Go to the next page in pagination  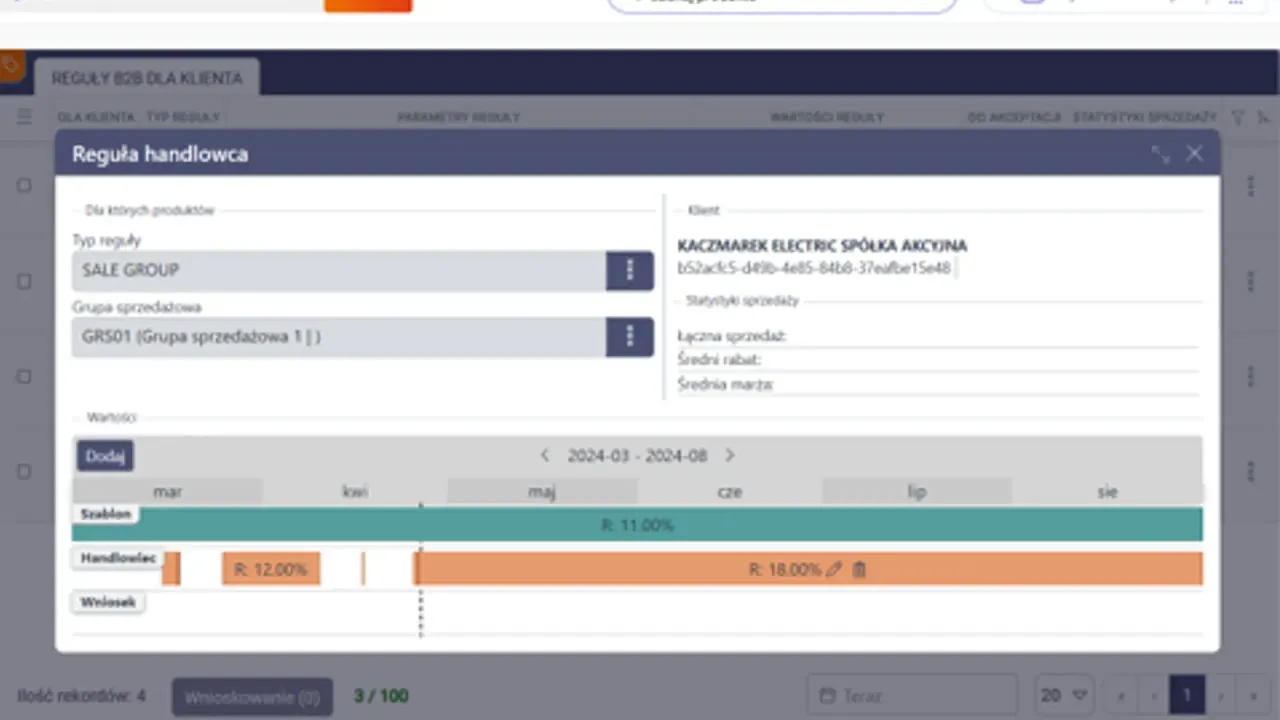point(1220,695)
